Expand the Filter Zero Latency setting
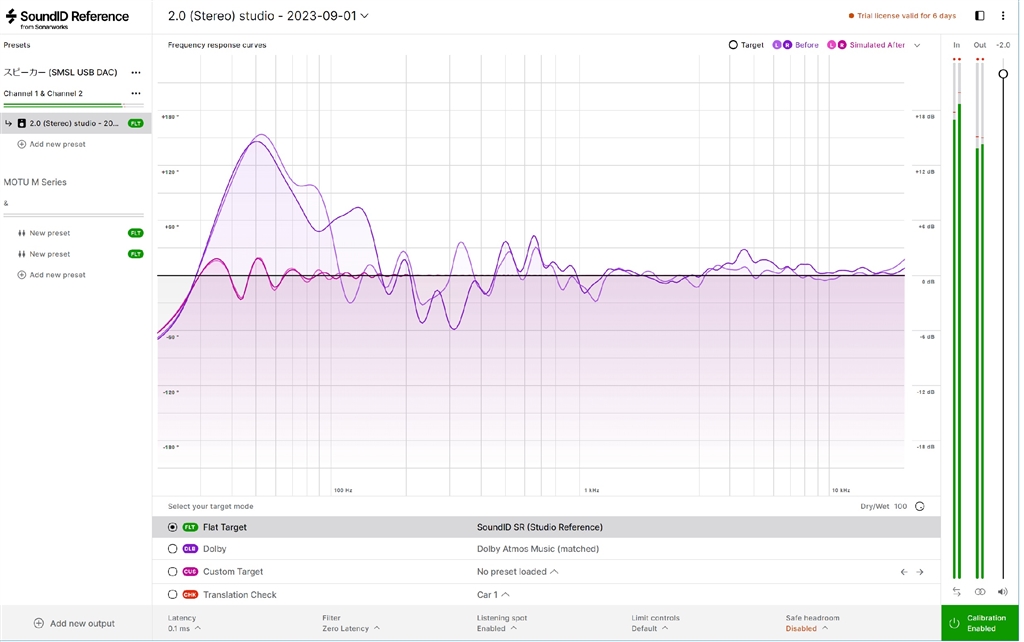Screen dimensions: 1024x642 351,623
